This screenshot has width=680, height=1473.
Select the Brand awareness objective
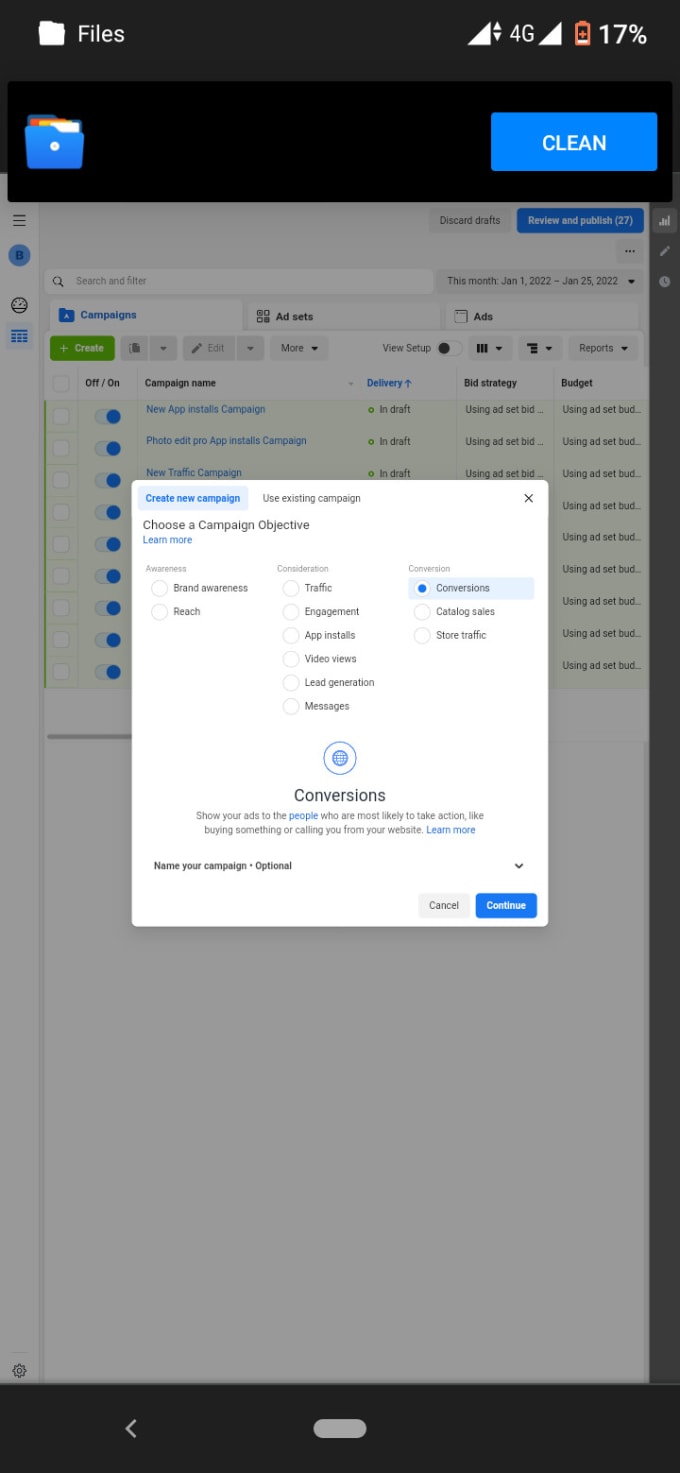pos(159,588)
